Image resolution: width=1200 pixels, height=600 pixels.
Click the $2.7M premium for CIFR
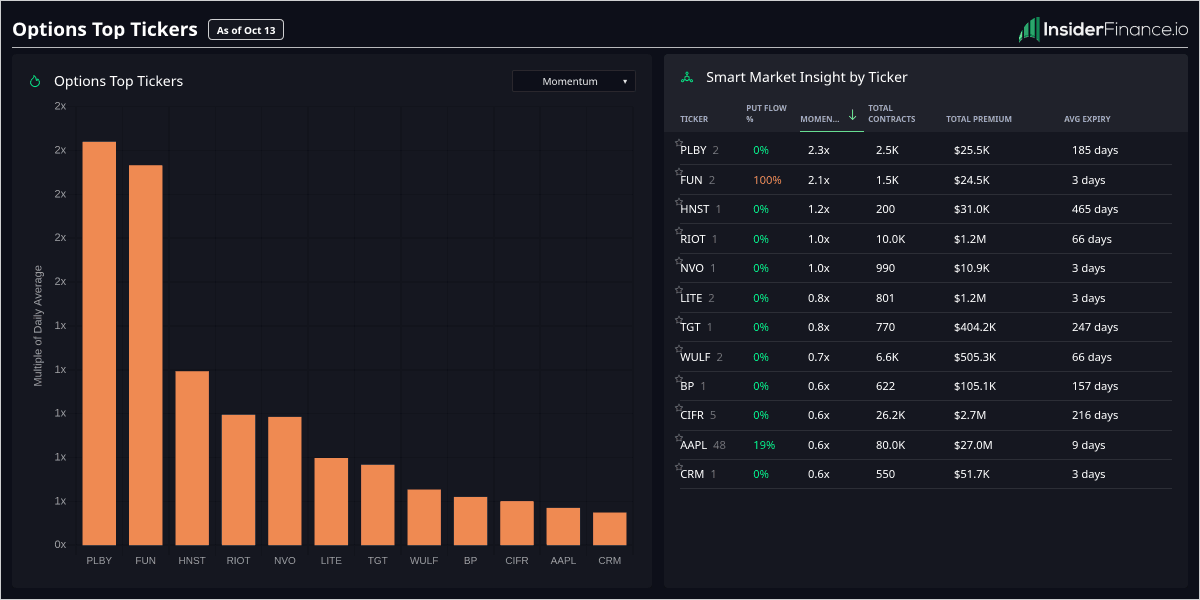click(970, 415)
